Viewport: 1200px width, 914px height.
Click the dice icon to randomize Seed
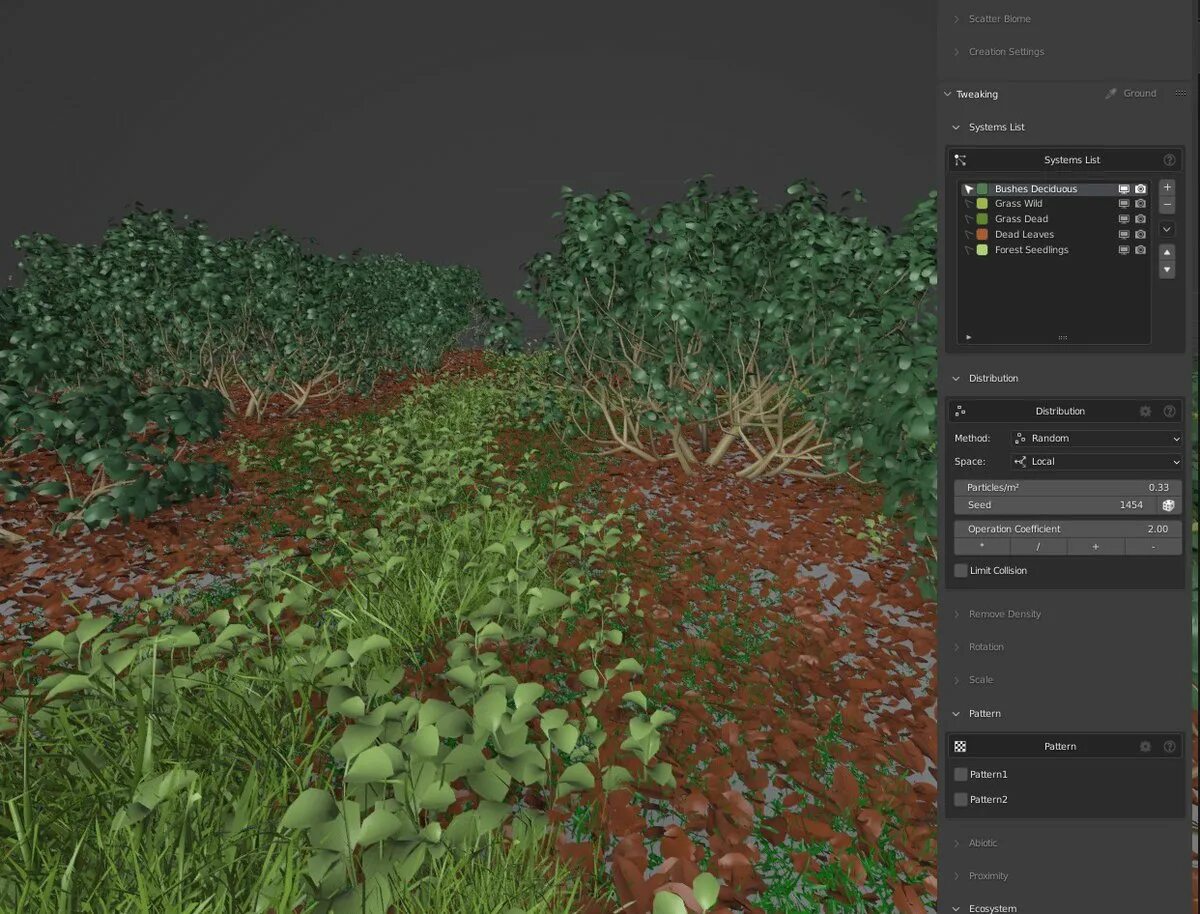coord(1168,505)
